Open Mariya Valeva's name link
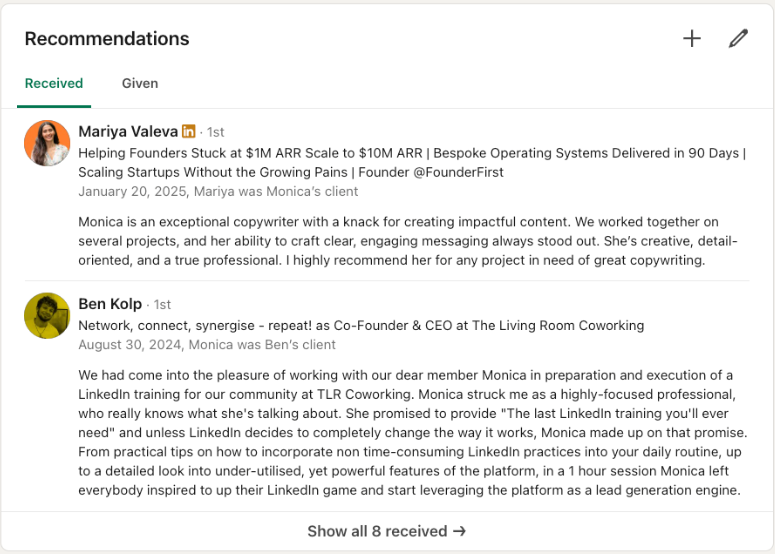 pos(128,132)
